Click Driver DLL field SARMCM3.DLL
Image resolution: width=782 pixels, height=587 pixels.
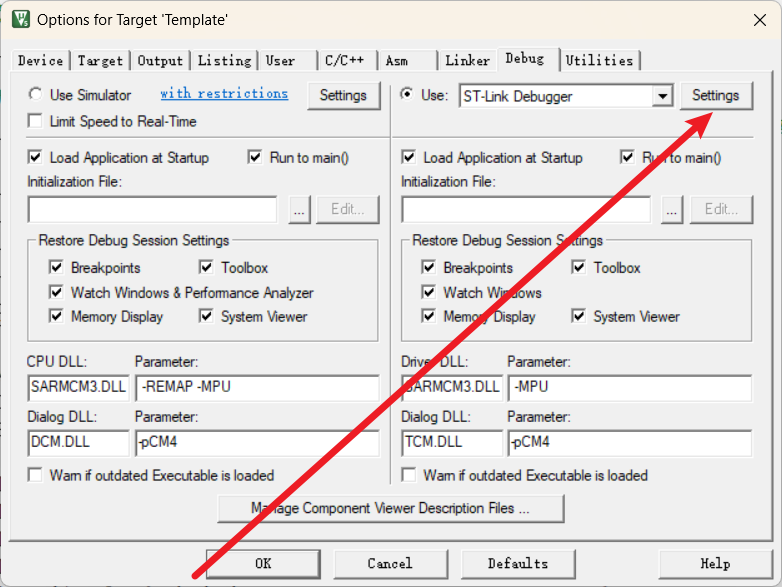[x=452, y=388]
